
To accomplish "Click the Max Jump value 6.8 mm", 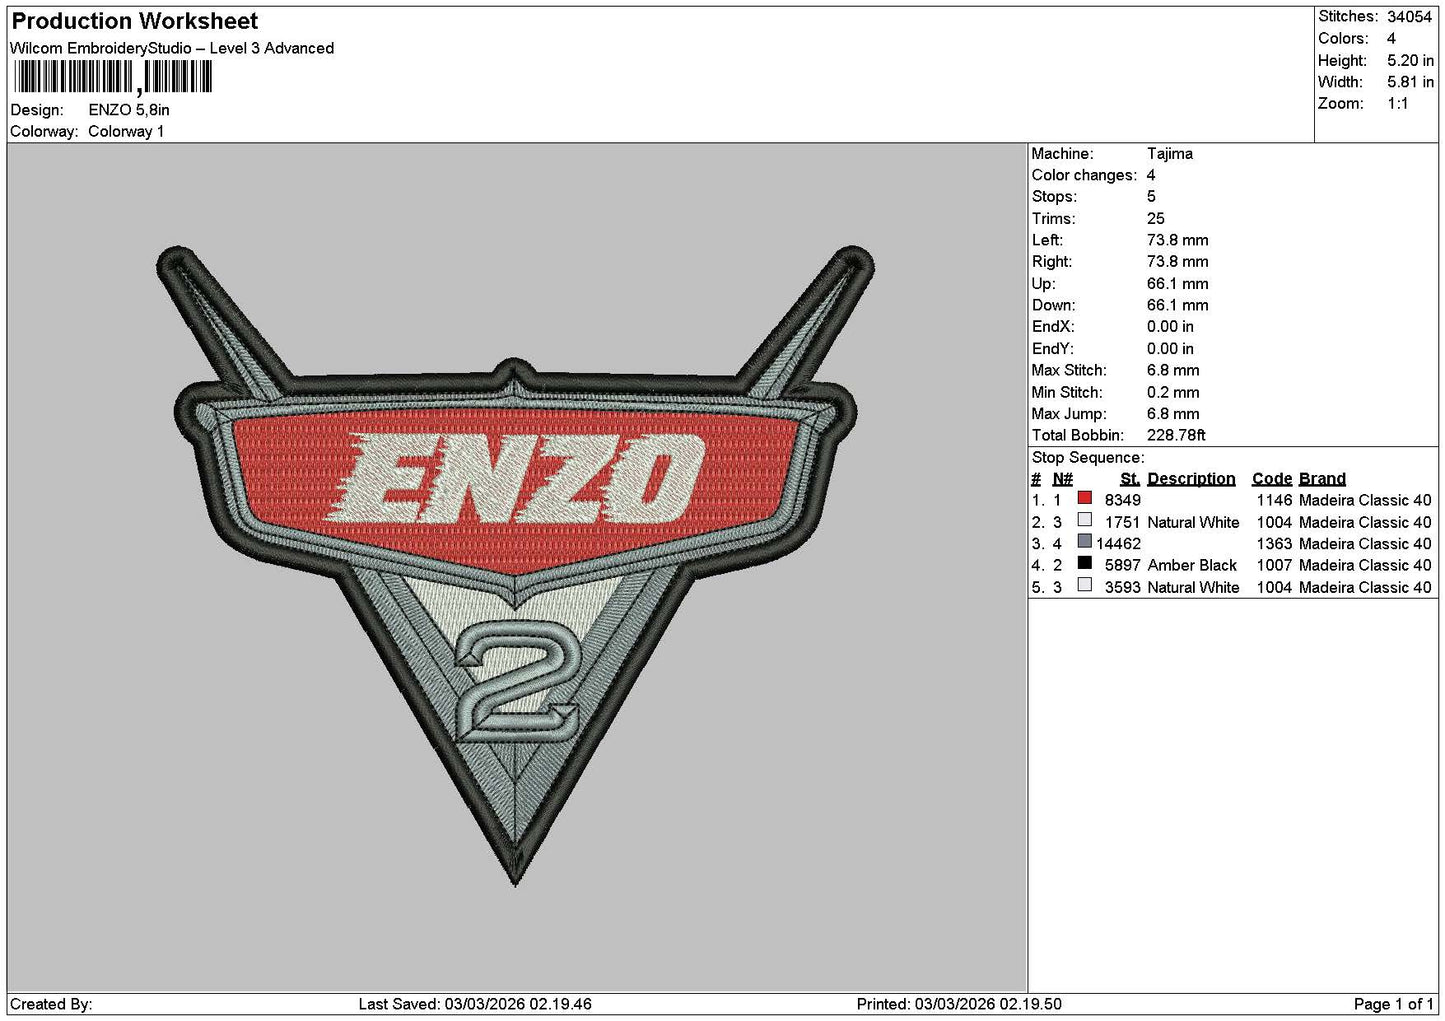I will click(x=1173, y=414).
